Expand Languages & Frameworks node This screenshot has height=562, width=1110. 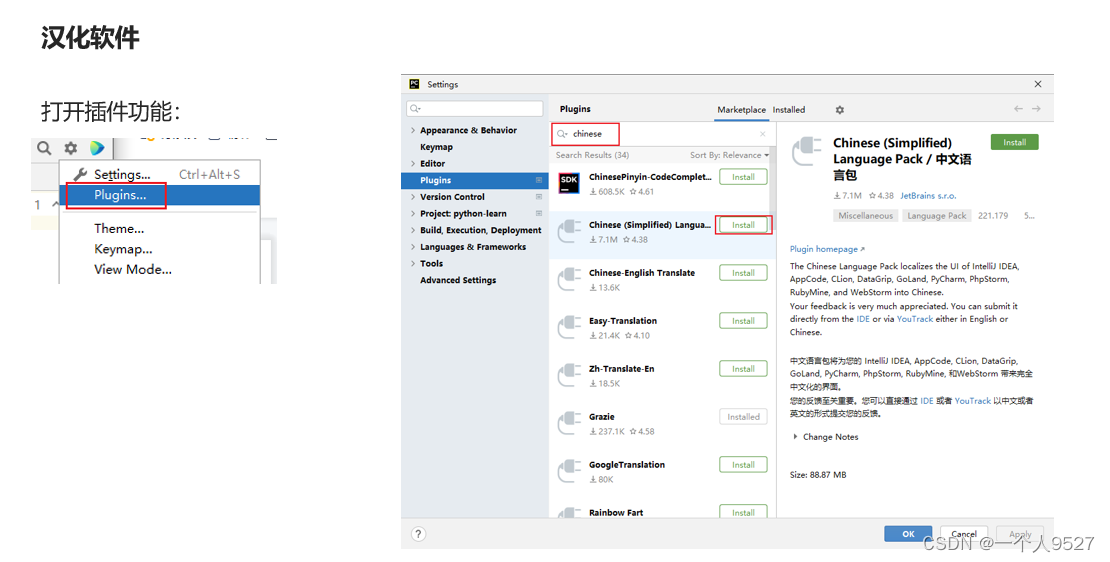coord(413,247)
